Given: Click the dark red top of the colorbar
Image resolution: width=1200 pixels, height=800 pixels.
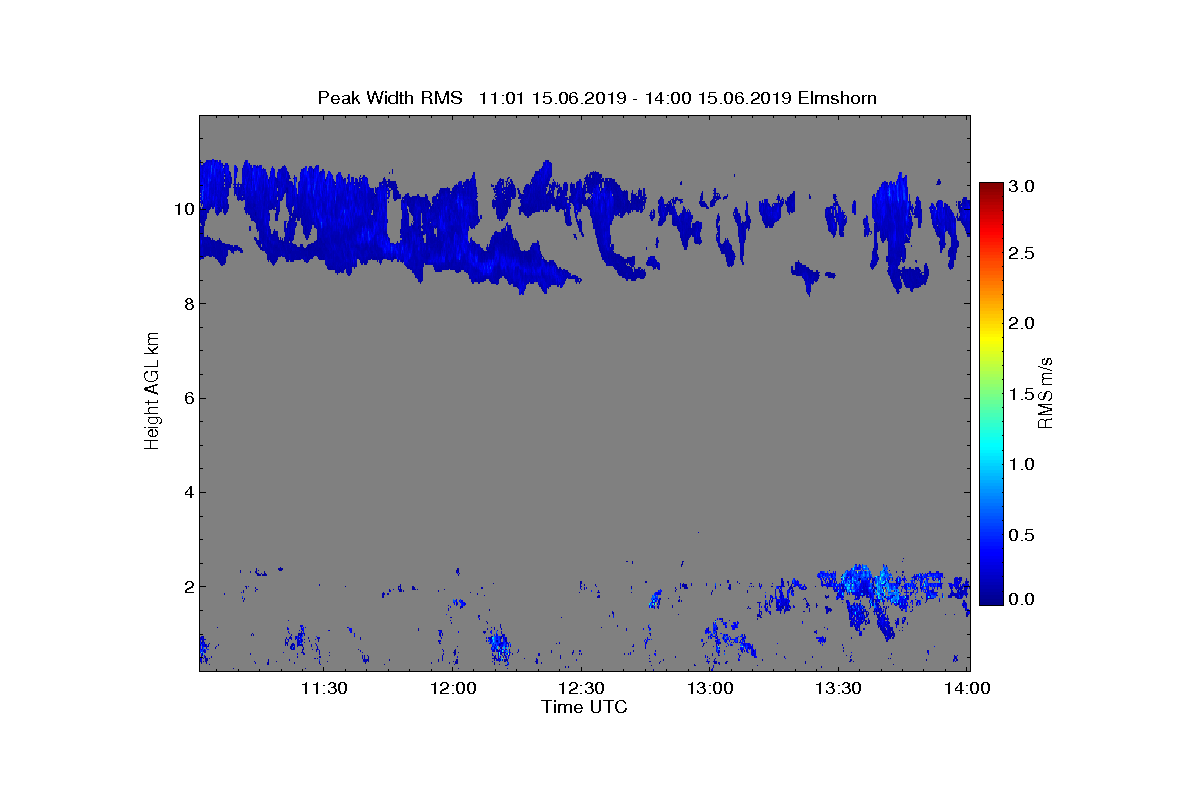Looking at the screenshot, I should coord(991,188).
